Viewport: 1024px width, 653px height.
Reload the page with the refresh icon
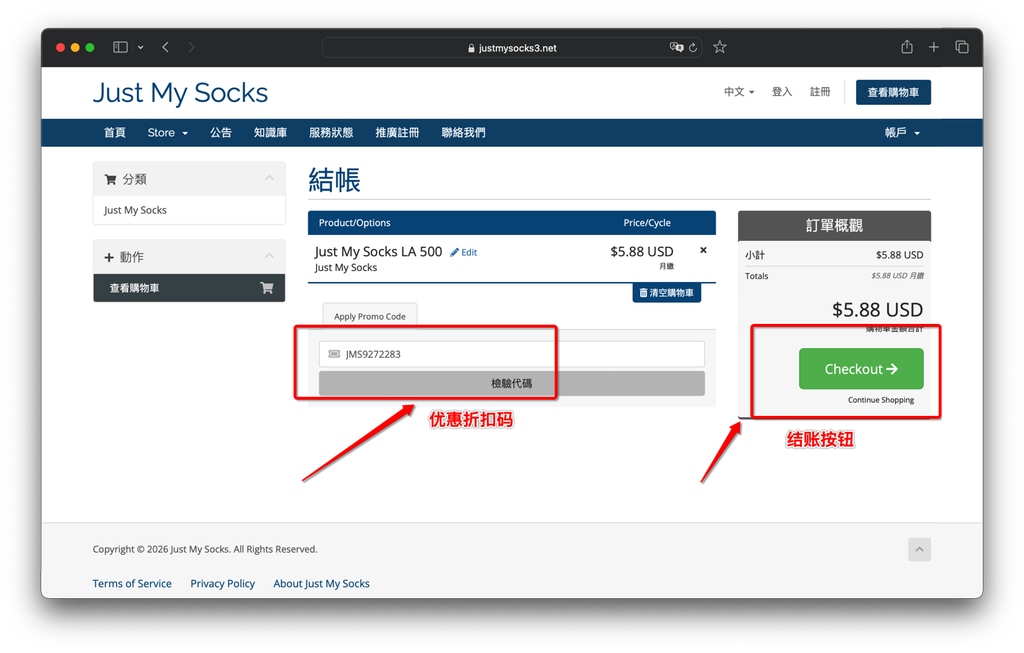coord(693,48)
